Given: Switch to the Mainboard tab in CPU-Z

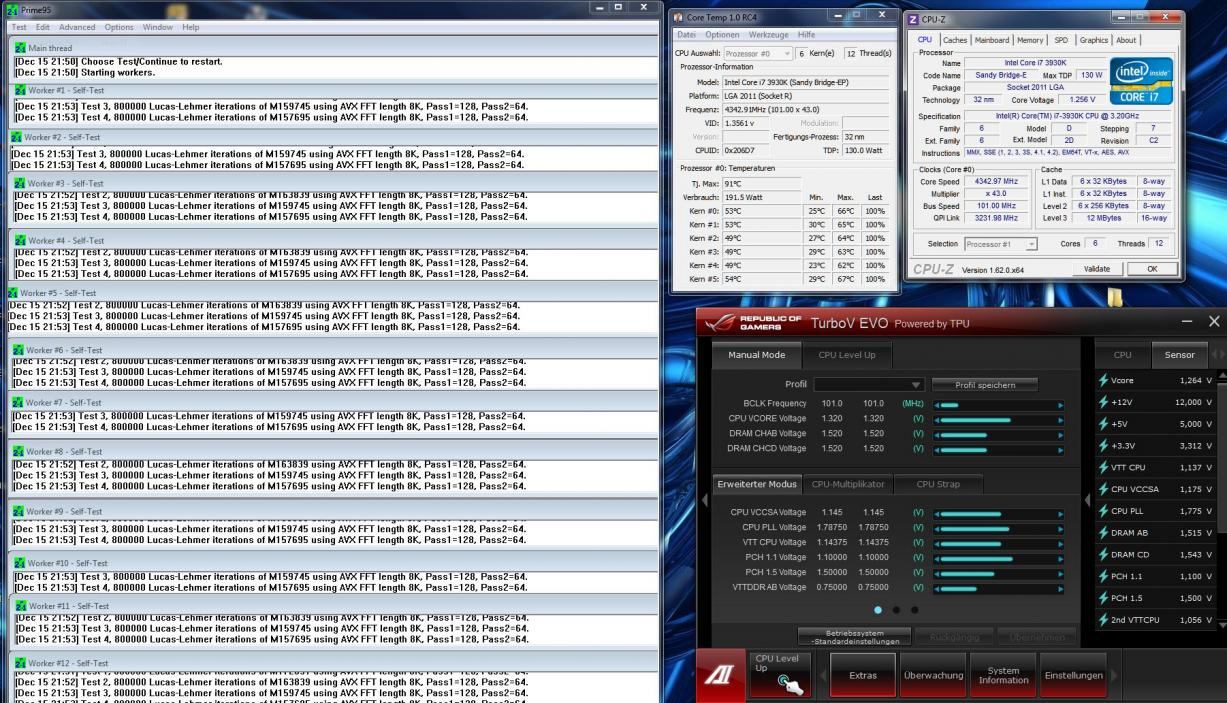Looking at the screenshot, I should pyautogui.click(x=991, y=40).
